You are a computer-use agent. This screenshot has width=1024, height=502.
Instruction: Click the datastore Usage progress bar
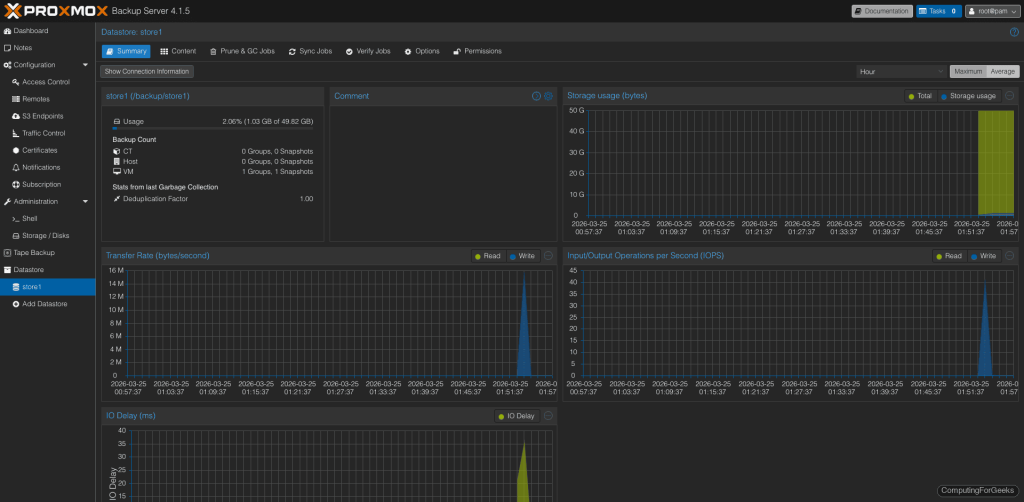point(213,129)
